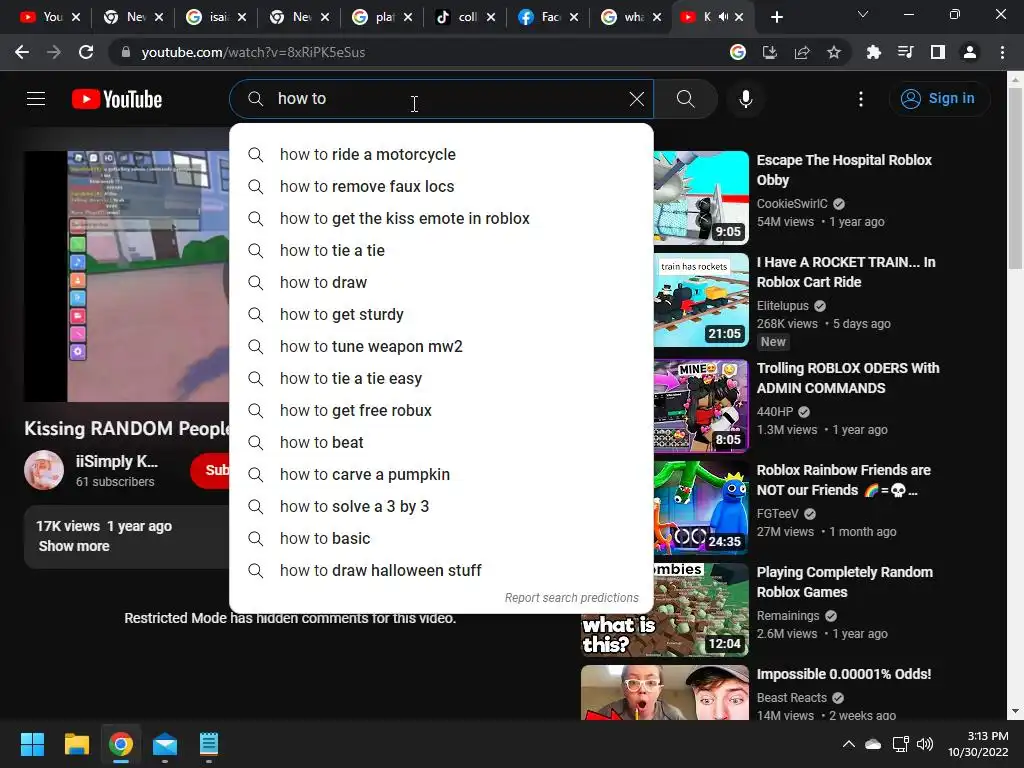
Task: Open File Explorer from taskbar
Action: click(76, 744)
